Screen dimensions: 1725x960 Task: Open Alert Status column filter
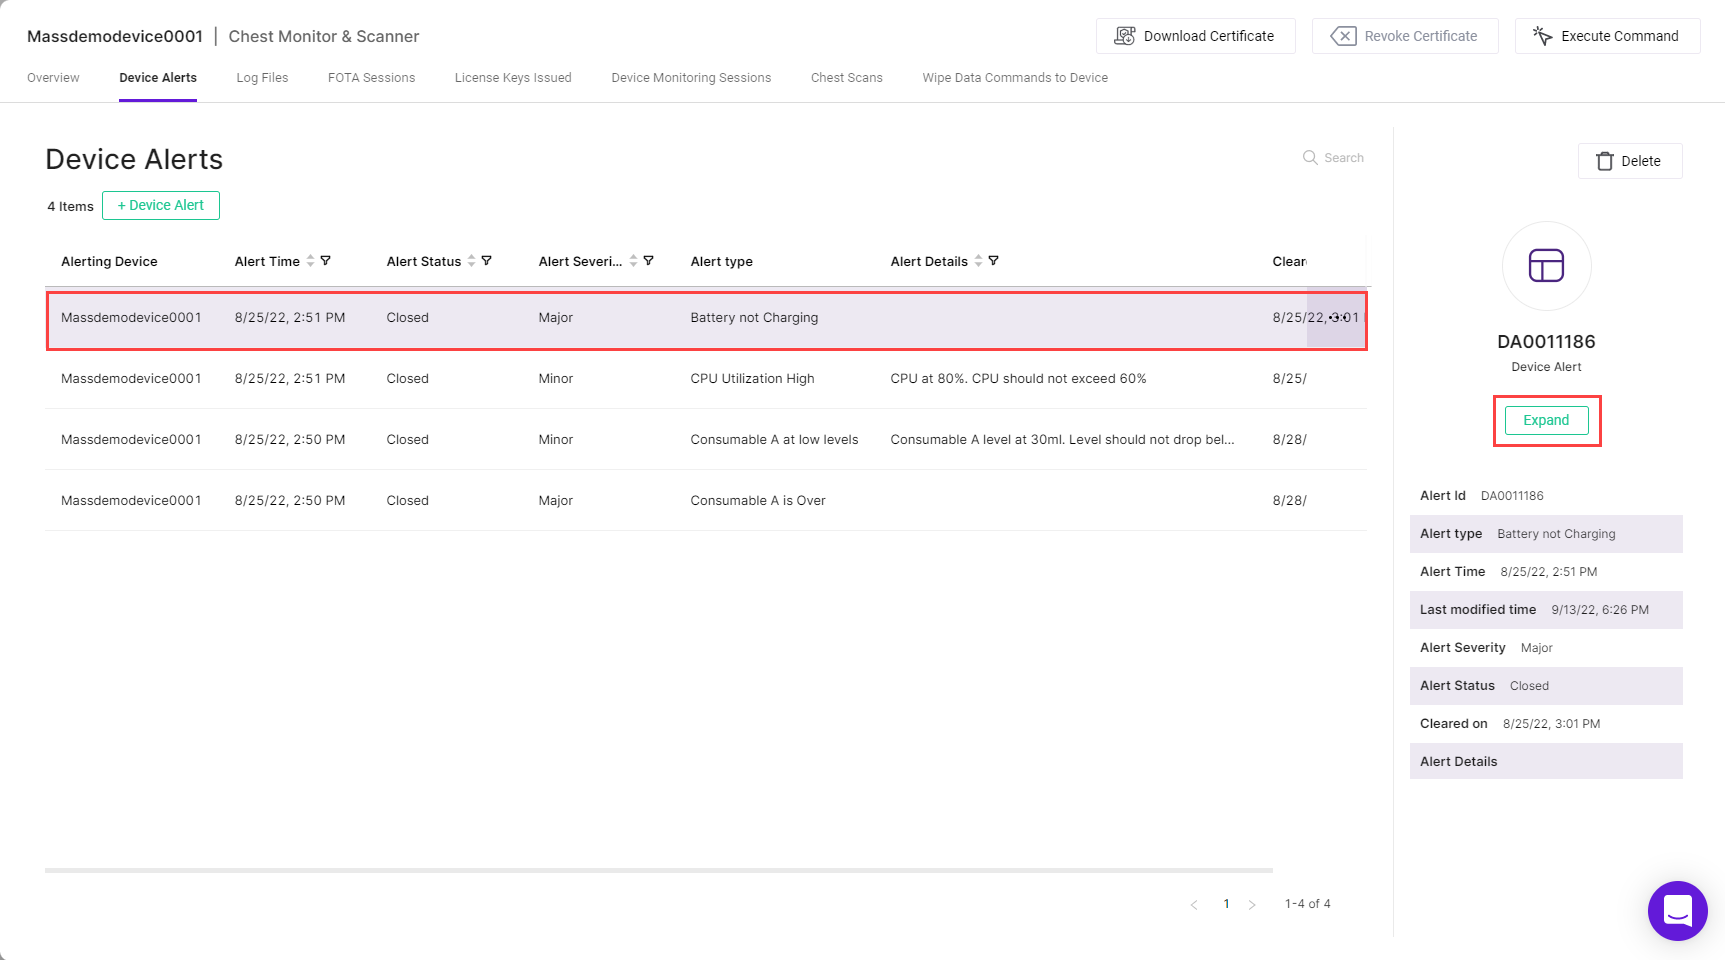pyautogui.click(x=487, y=261)
